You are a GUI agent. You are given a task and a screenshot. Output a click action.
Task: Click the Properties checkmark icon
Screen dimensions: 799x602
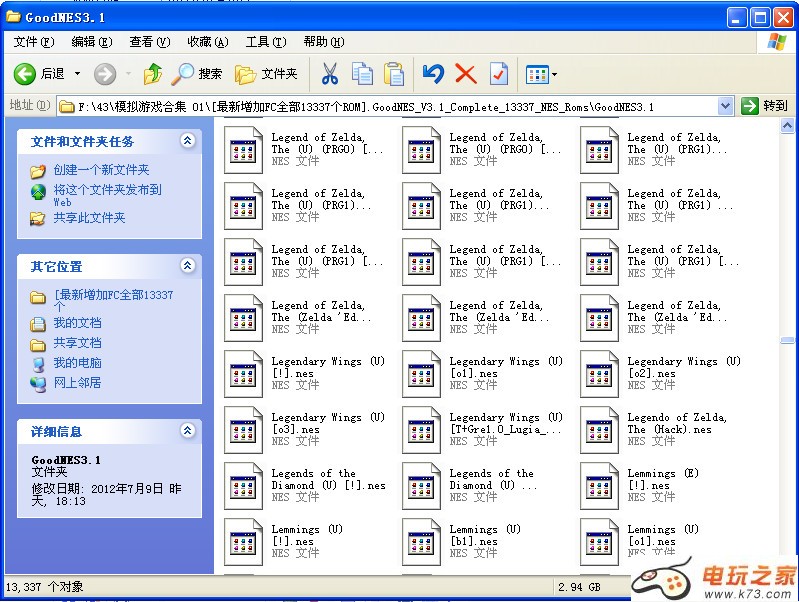click(498, 74)
